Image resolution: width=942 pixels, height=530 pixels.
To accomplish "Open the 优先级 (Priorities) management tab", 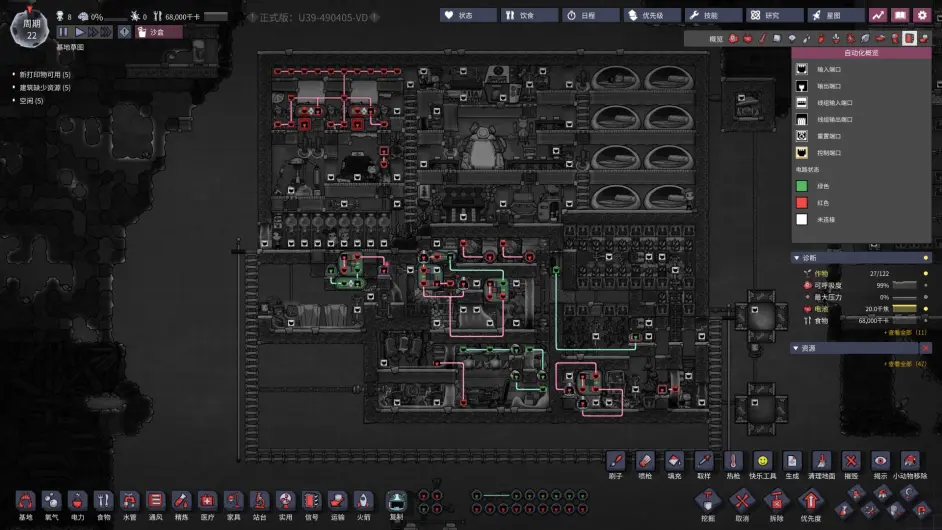I will pyautogui.click(x=652, y=16).
